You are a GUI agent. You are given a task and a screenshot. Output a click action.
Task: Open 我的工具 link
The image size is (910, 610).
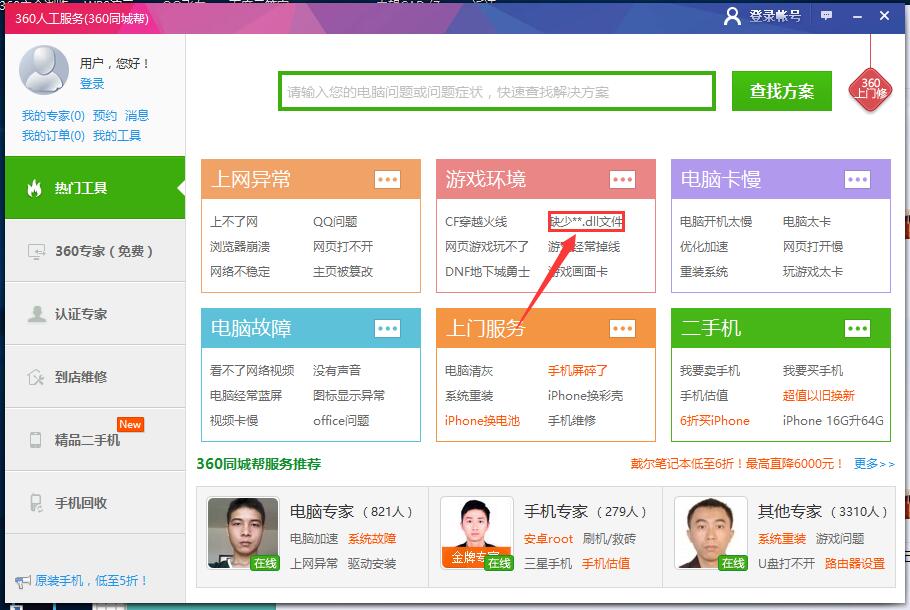click(117, 136)
